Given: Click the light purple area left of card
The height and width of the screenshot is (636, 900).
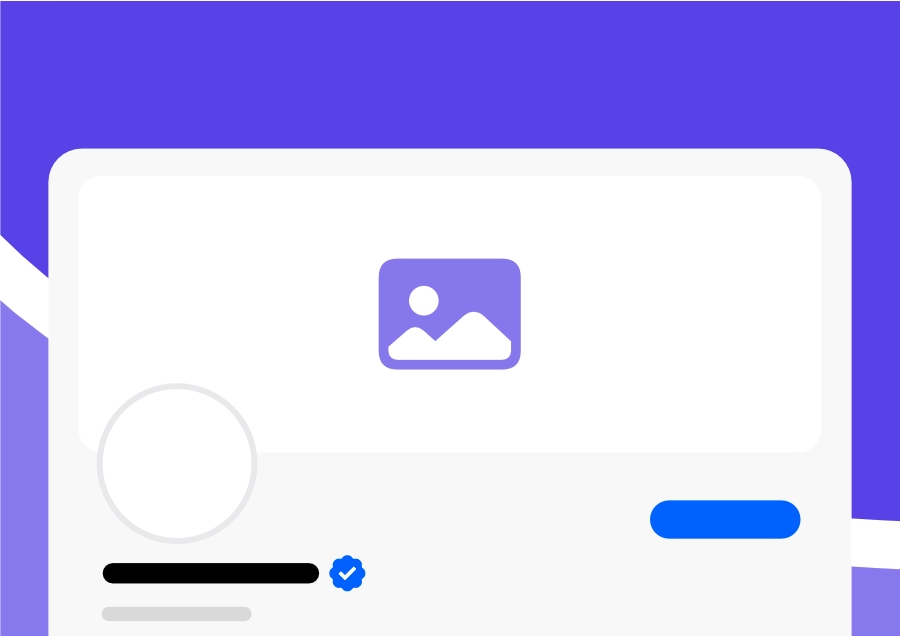Looking at the screenshot, I should tap(23, 488).
